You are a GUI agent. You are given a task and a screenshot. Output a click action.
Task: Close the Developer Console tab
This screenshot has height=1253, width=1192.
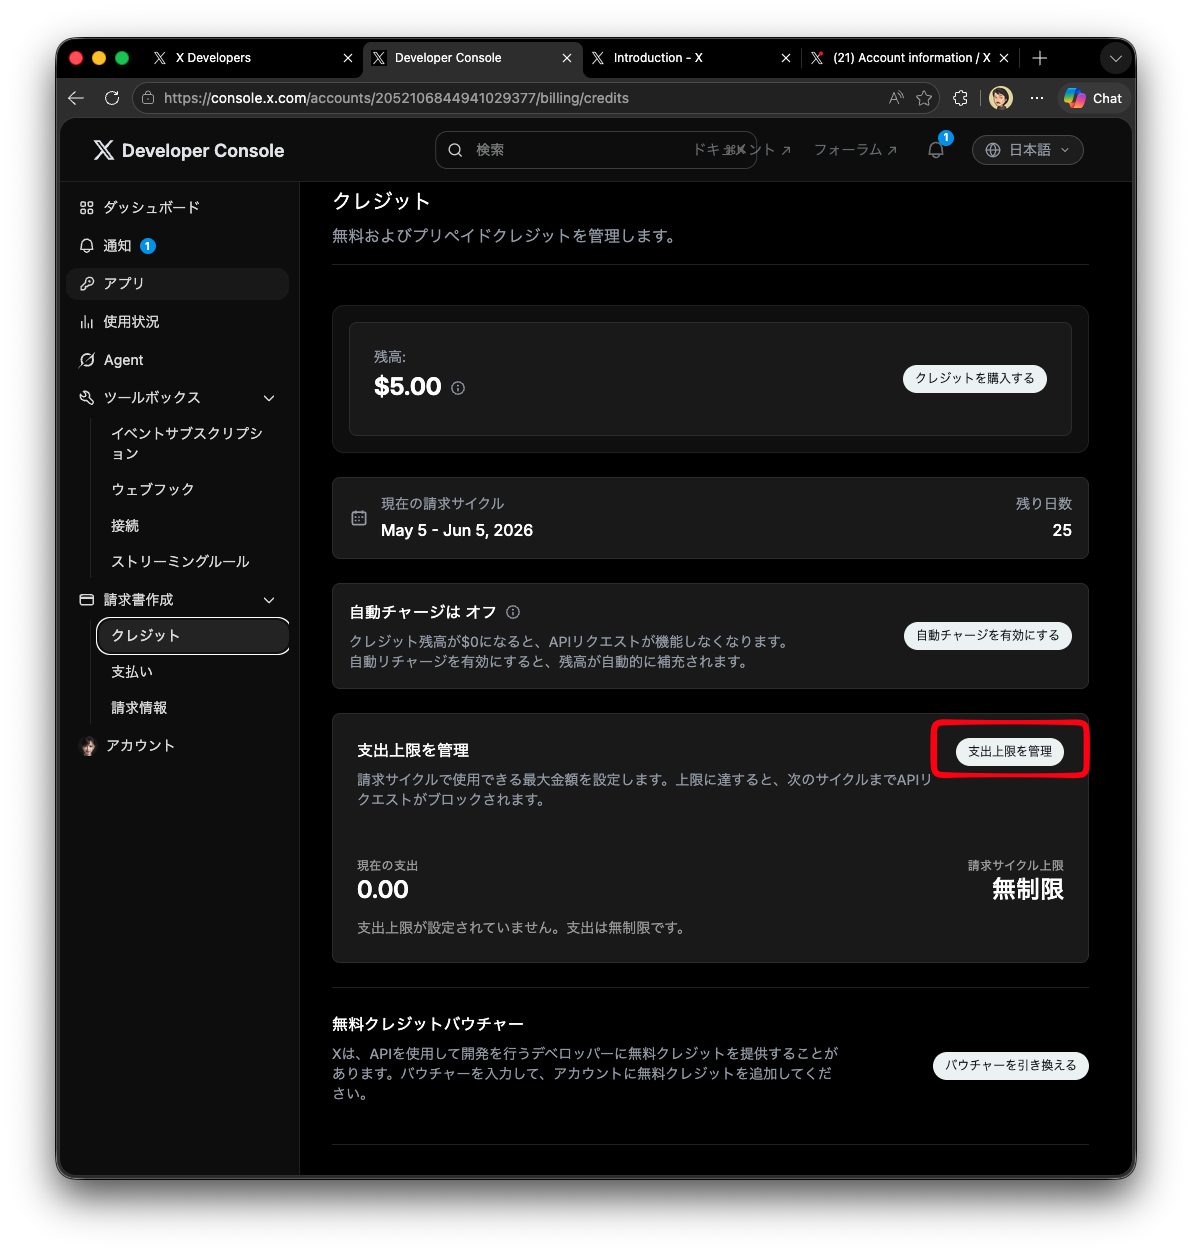click(x=567, y=58)
